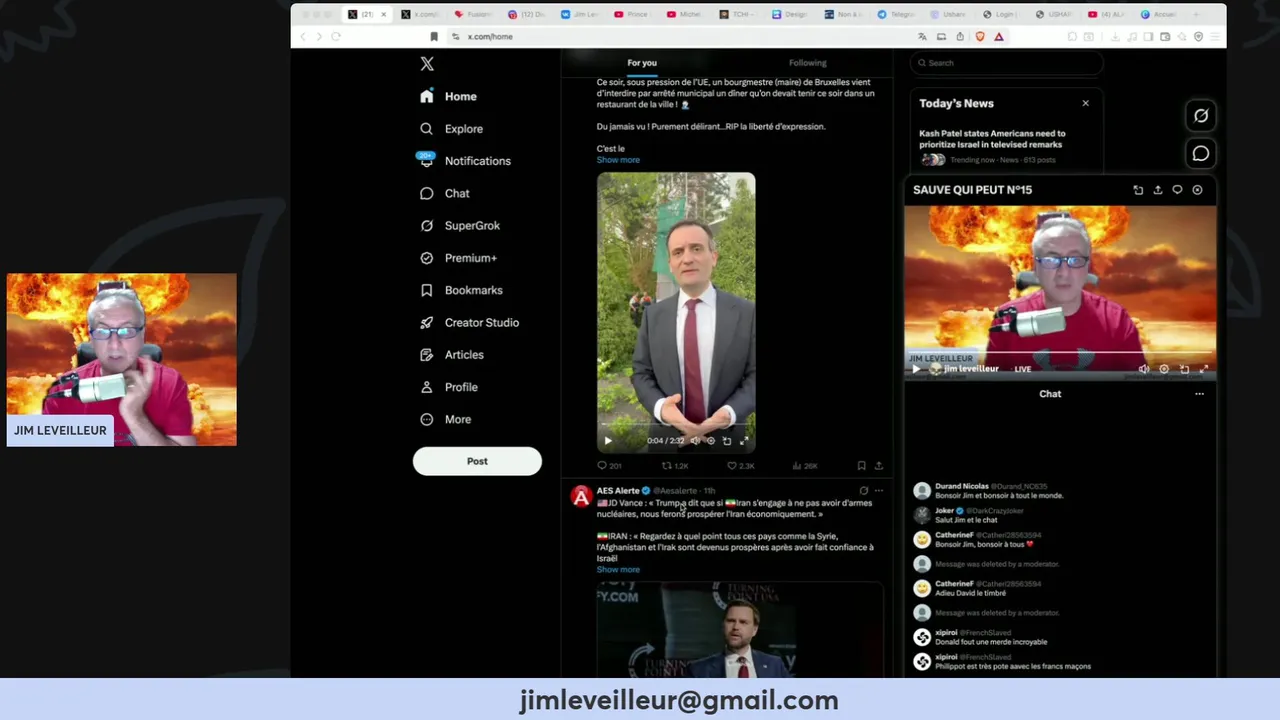The image size is (1280, 720).
Task: Reload the page in the browser
Action: pos(336,37)
